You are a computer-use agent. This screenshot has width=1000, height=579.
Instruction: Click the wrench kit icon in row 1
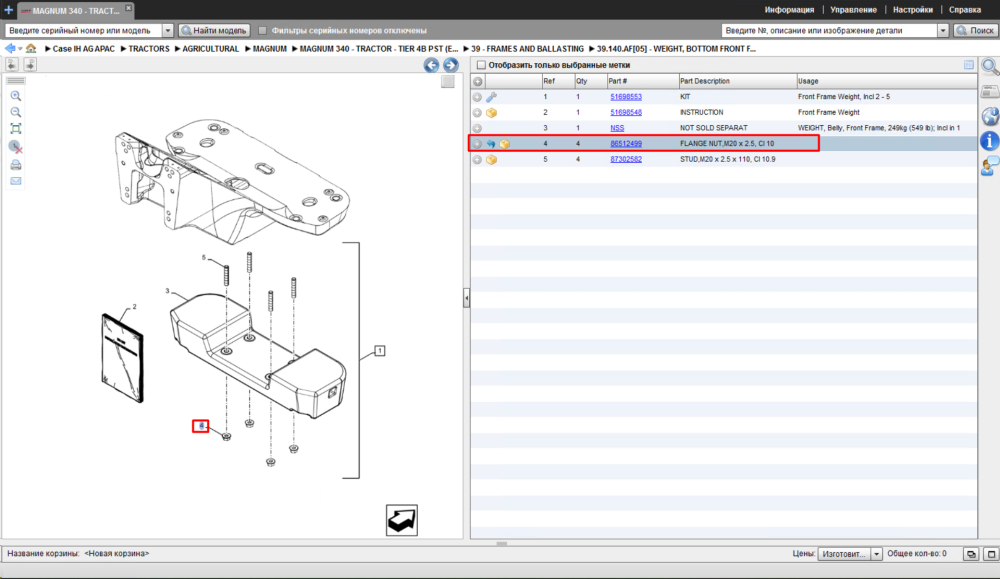click(x=491, y=97)
